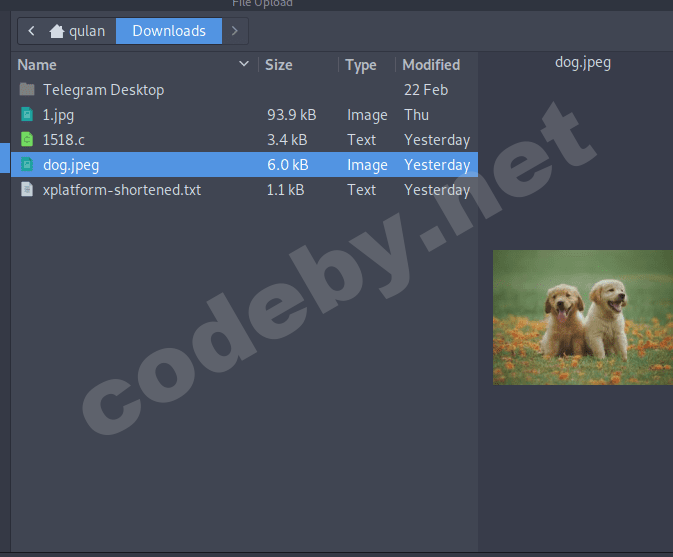Click the Yesterday date for 1518.c
Screen dimensions: 673x557
pos(437,140)
